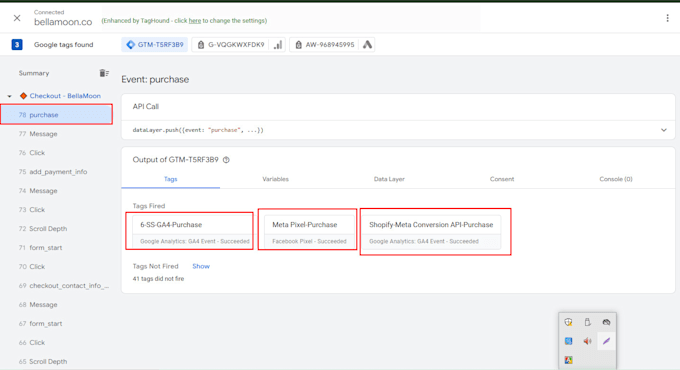Click the blue square app tray icon
The width and height of the screenshot is (680, 370).
pos(569,341)
